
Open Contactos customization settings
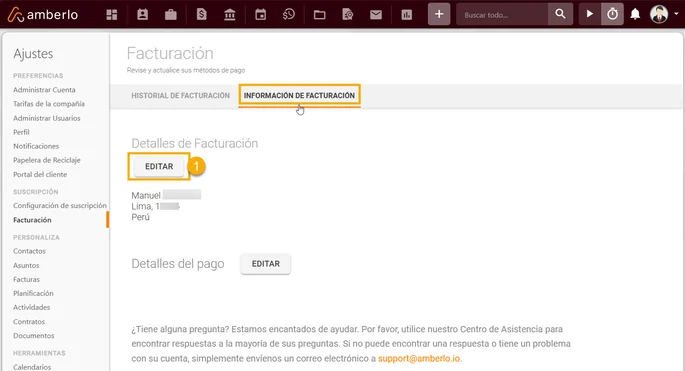tap(29, 251)
